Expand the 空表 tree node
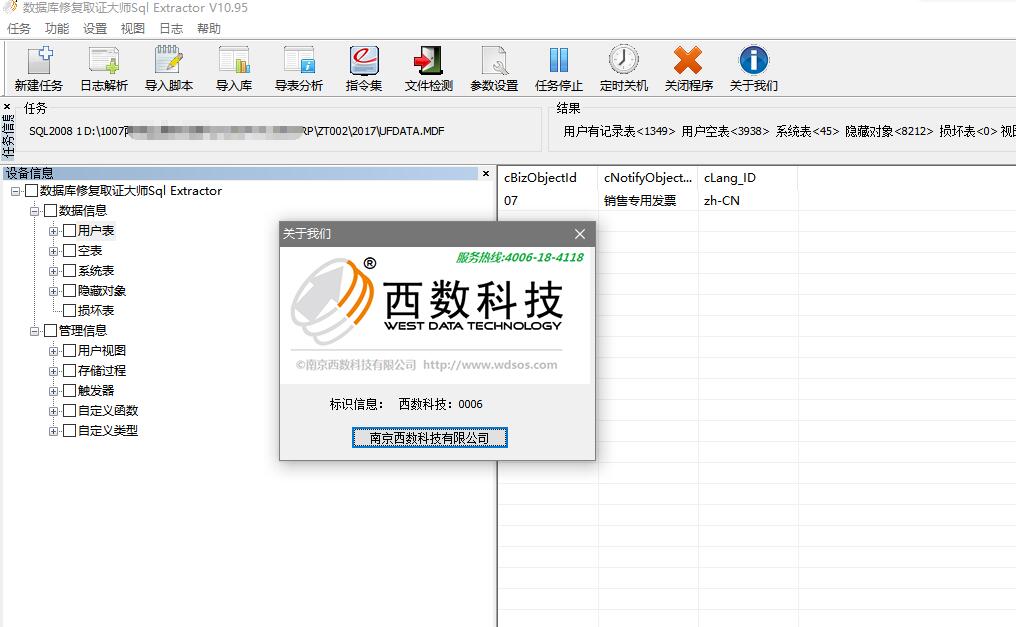1016x627 pixels. coord(54,251)
